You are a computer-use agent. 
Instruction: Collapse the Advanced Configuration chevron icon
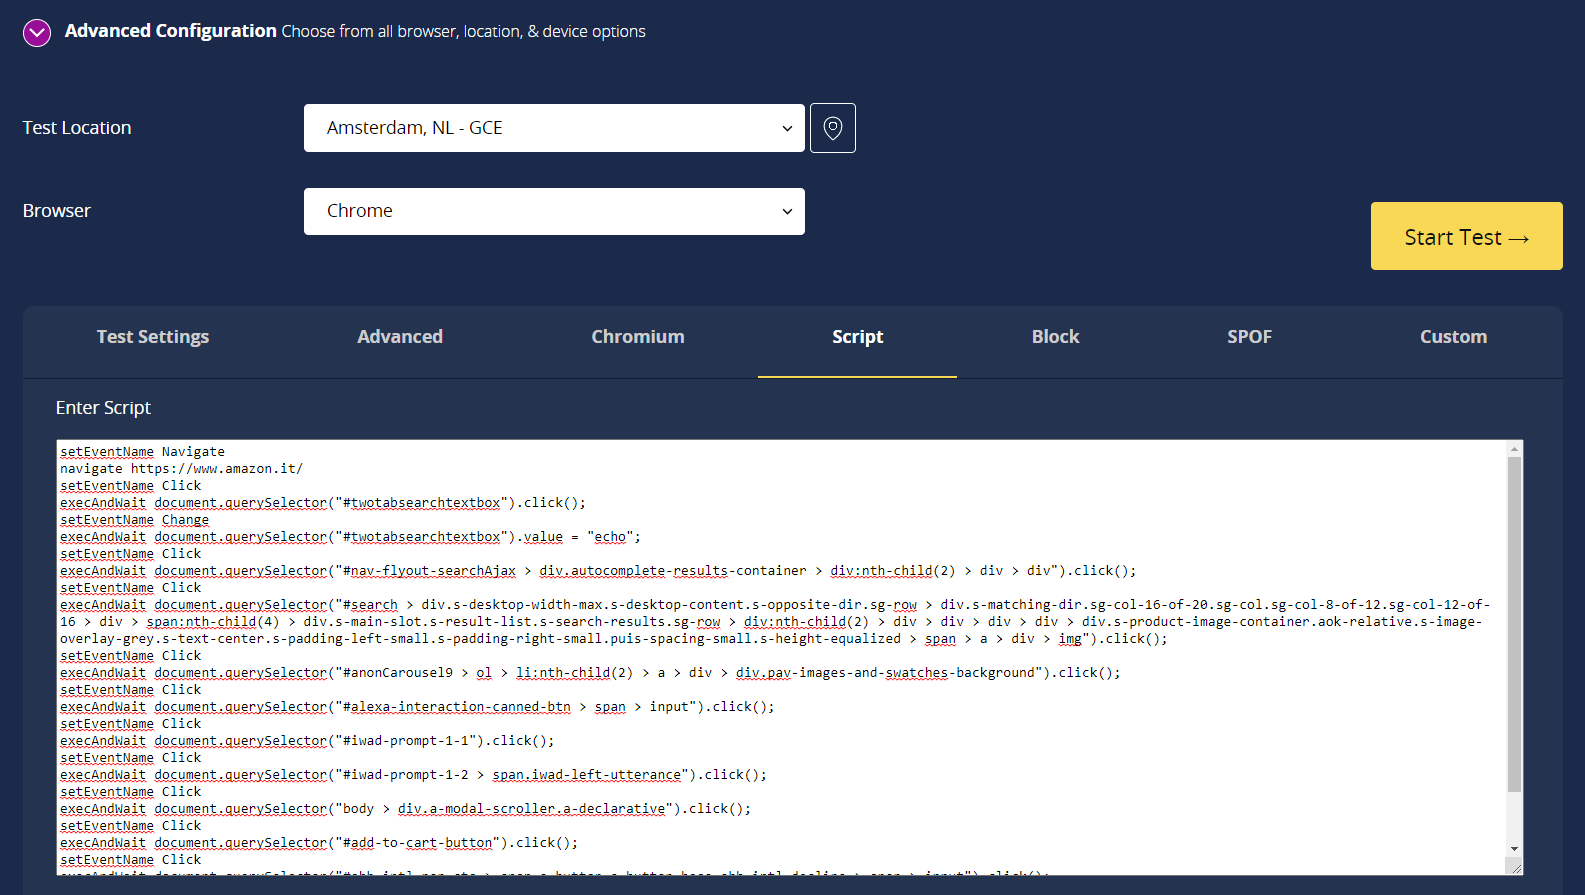[37, 33]
